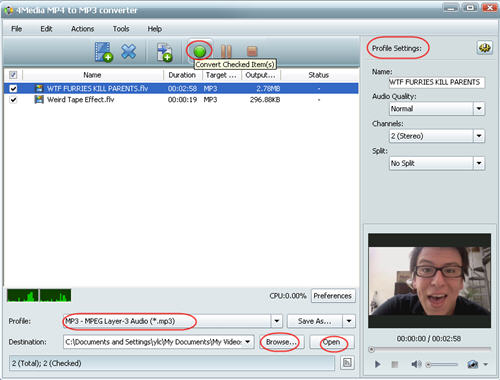This screenshot has height=380, width=500.
Task: Click the 296.88KB output size cell
Action: (265, 100)
